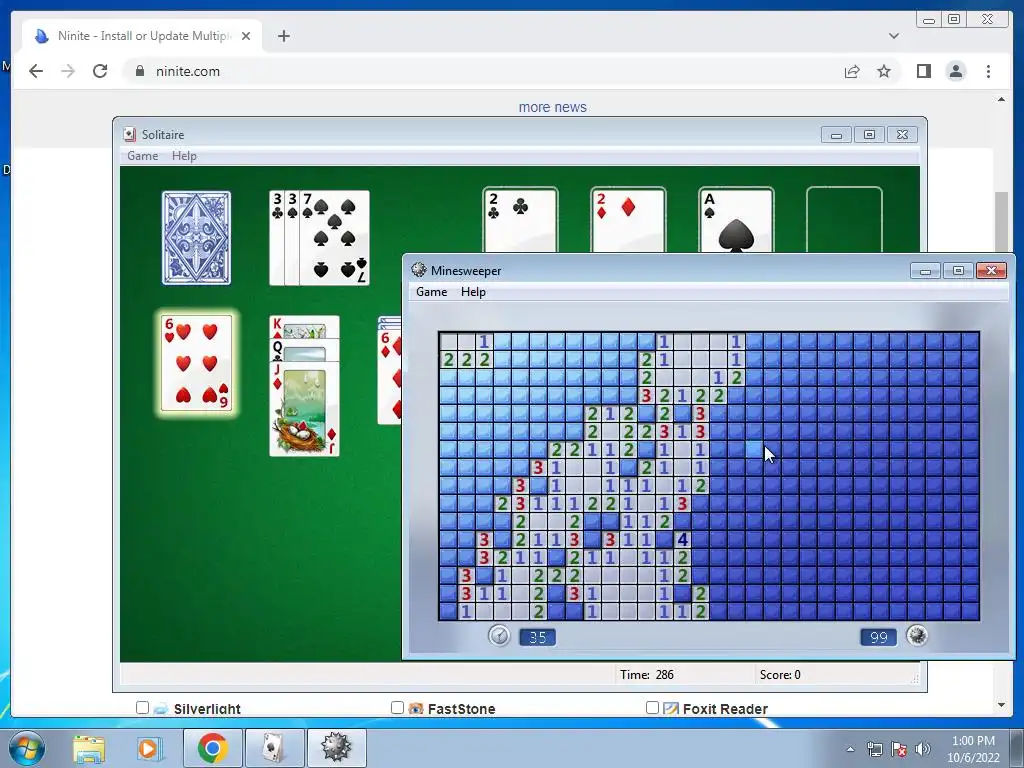The image size is (1024, 768).
Task: Check the Silverlight checkbox
Action: [142, 708]
